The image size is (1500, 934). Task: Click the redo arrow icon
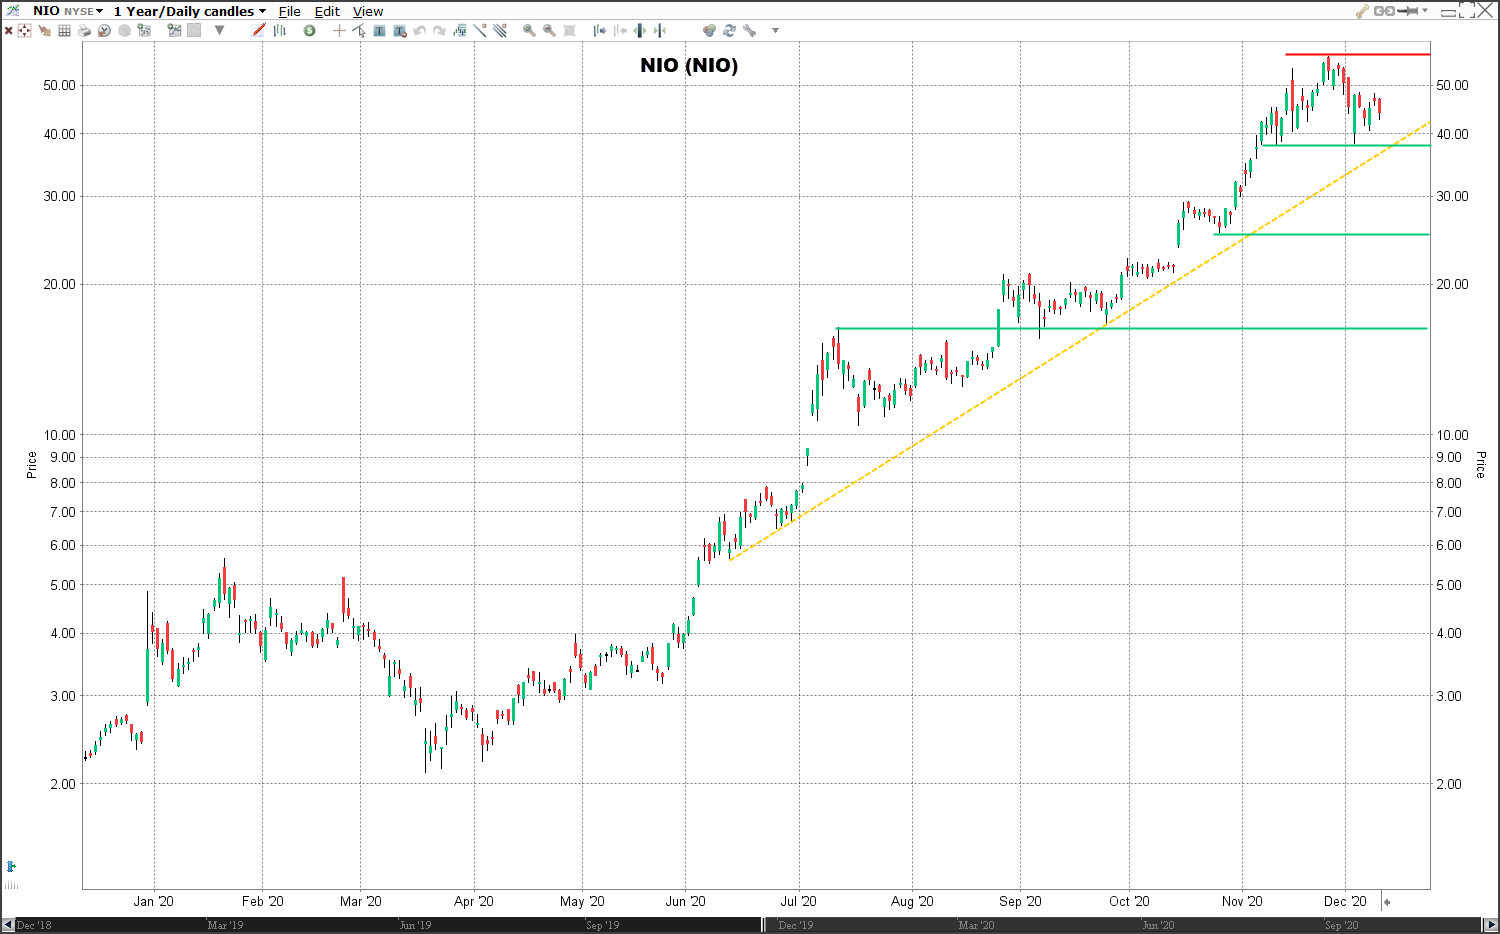[440, 31]
